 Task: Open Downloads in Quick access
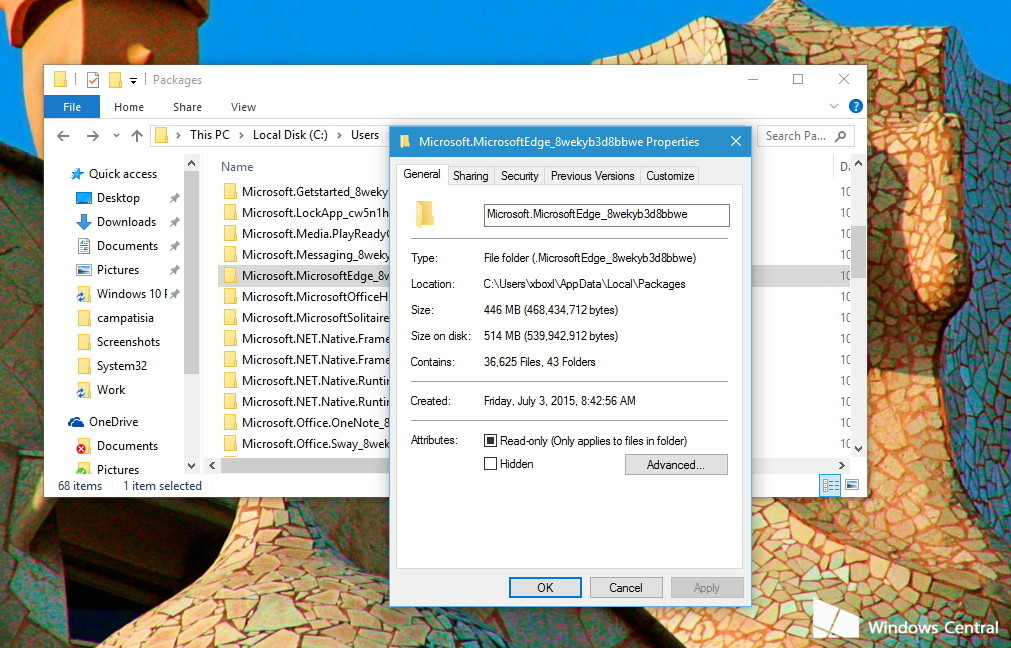click(126, 222)
